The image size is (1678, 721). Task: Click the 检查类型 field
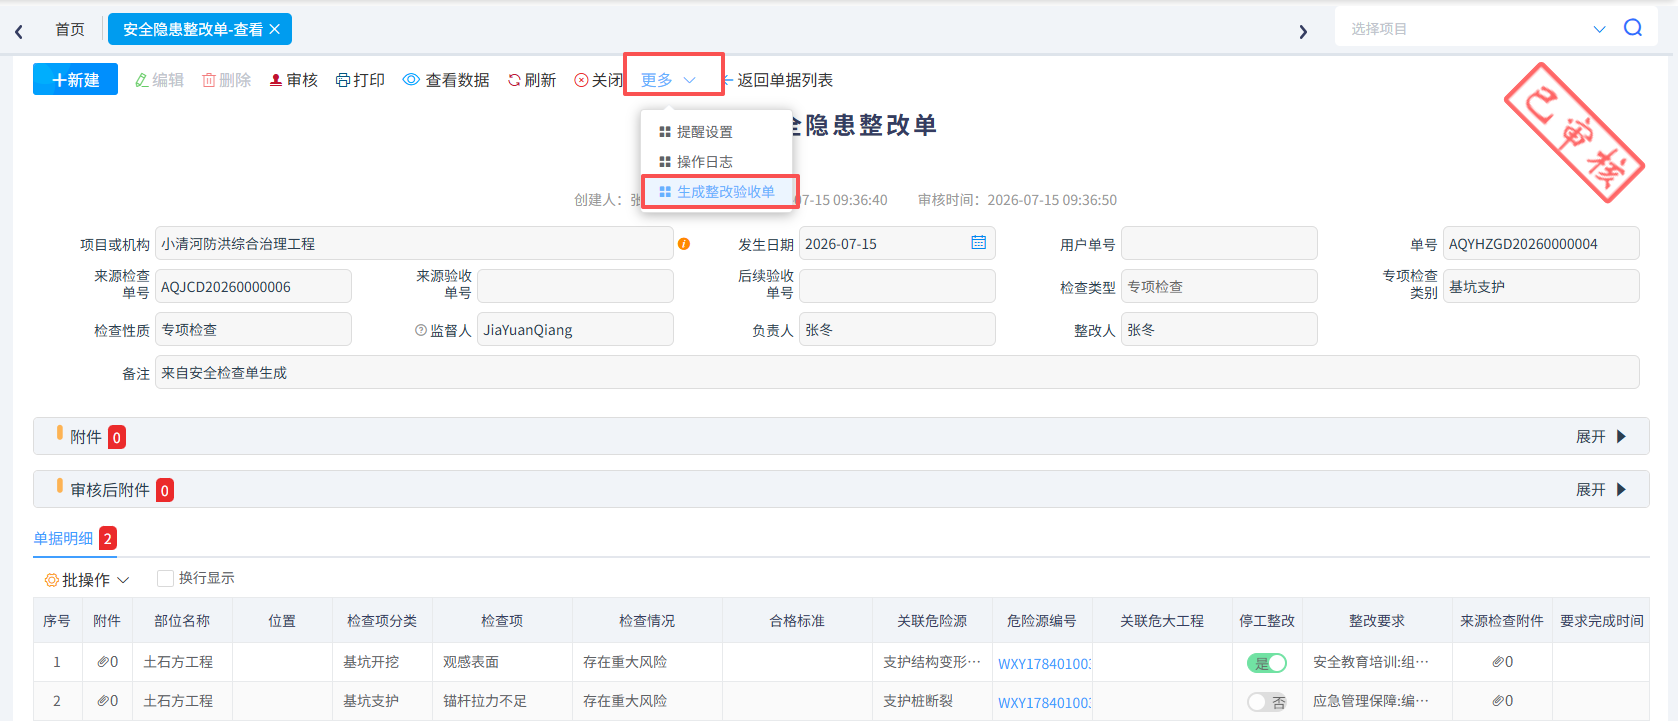1219,287
